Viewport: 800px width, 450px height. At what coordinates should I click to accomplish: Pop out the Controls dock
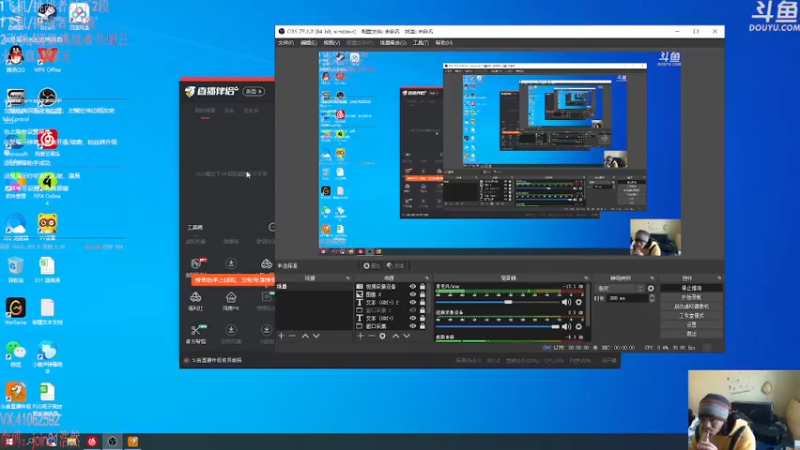(x=719, y=278)
